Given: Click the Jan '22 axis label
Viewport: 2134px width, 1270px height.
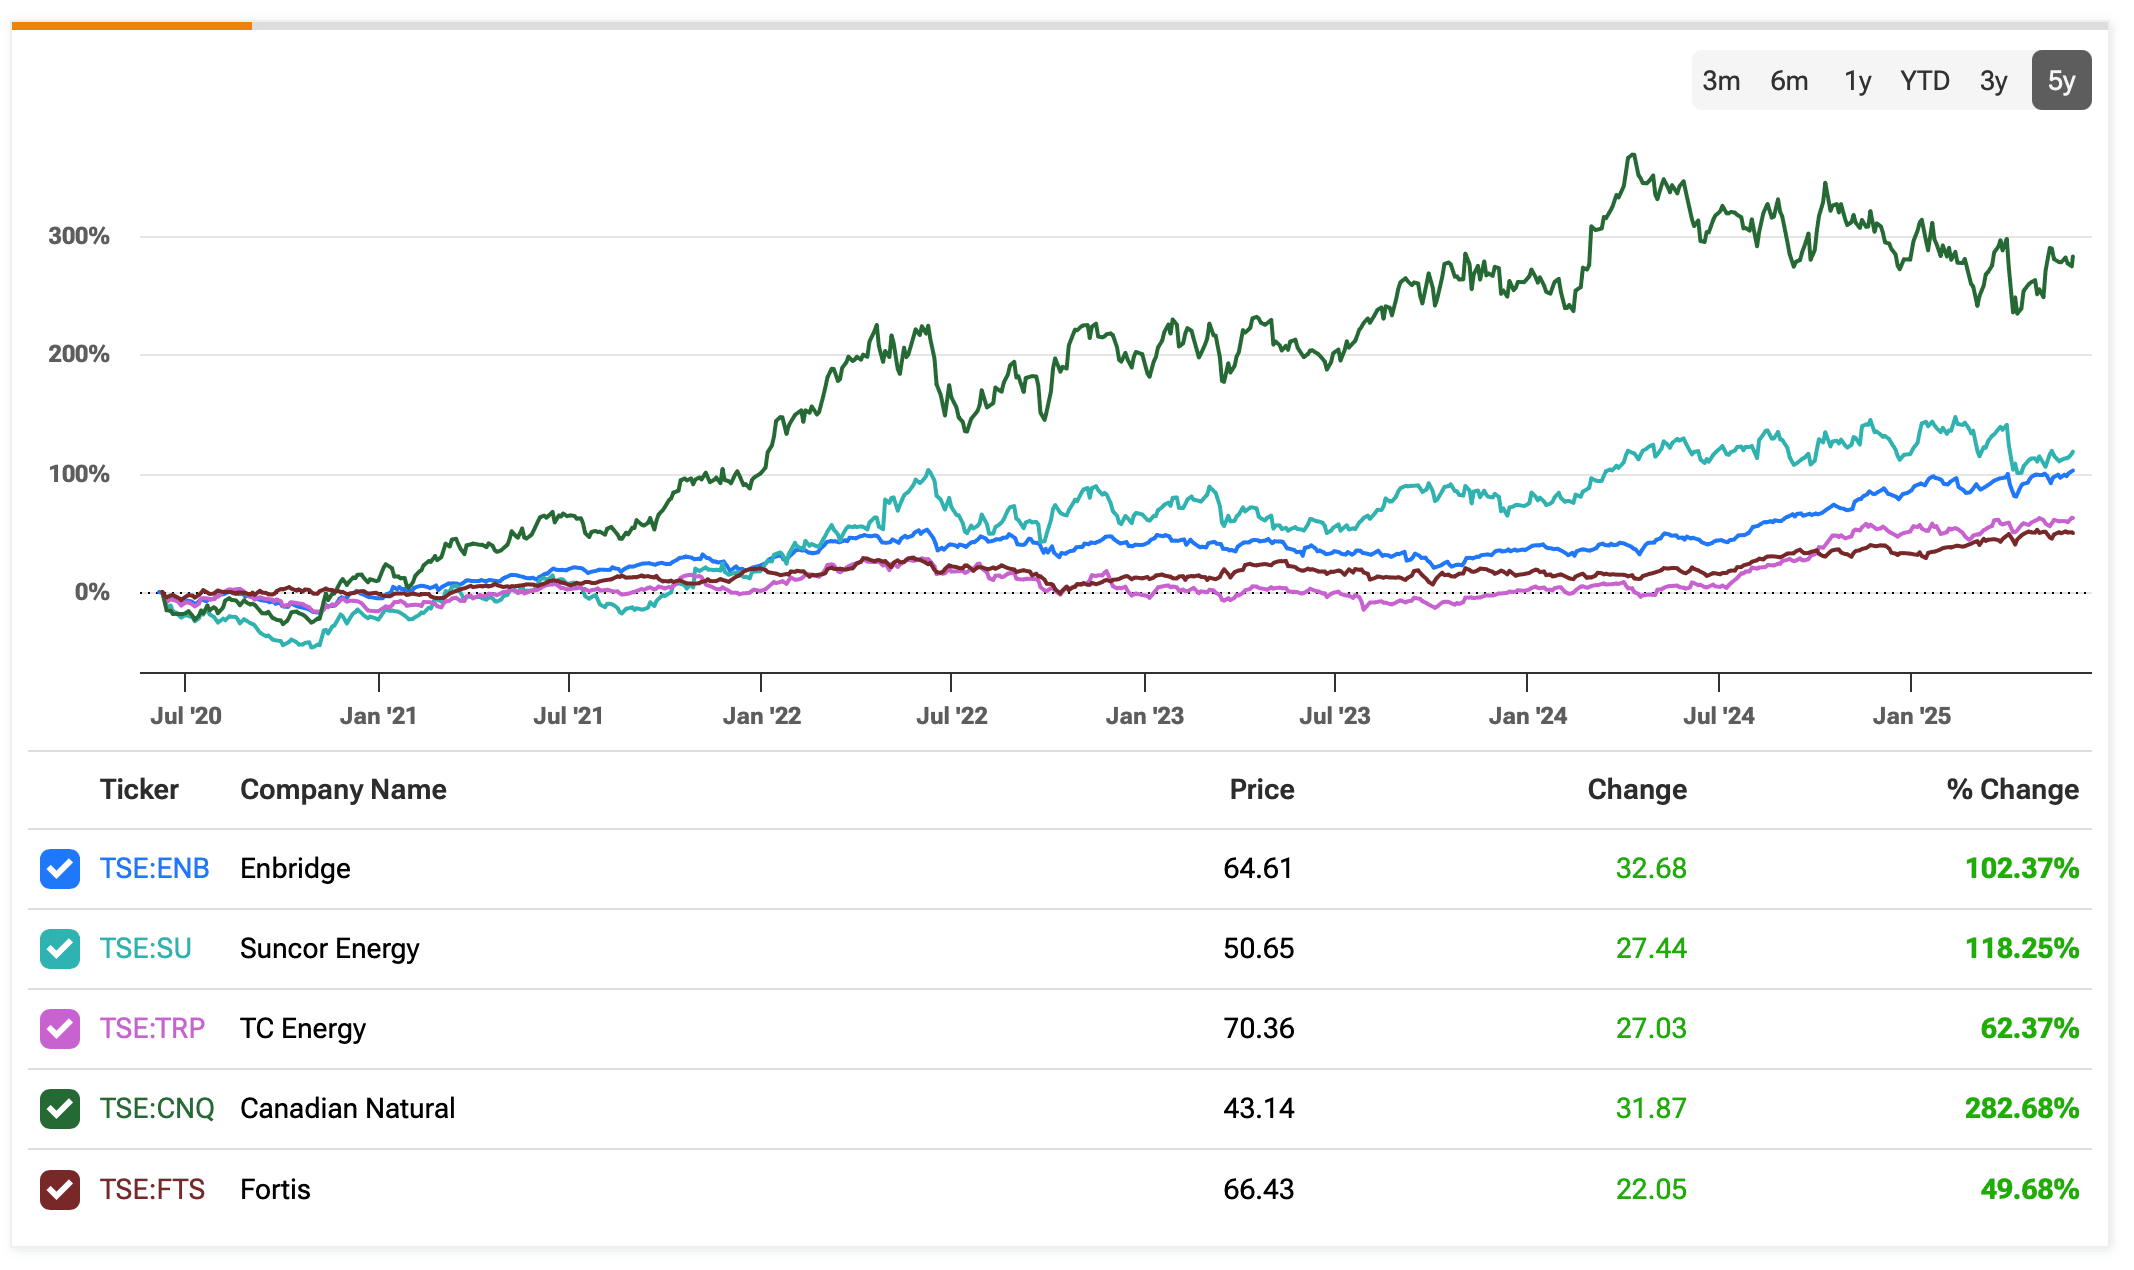Looking at the screenshot, I should 762,716.
